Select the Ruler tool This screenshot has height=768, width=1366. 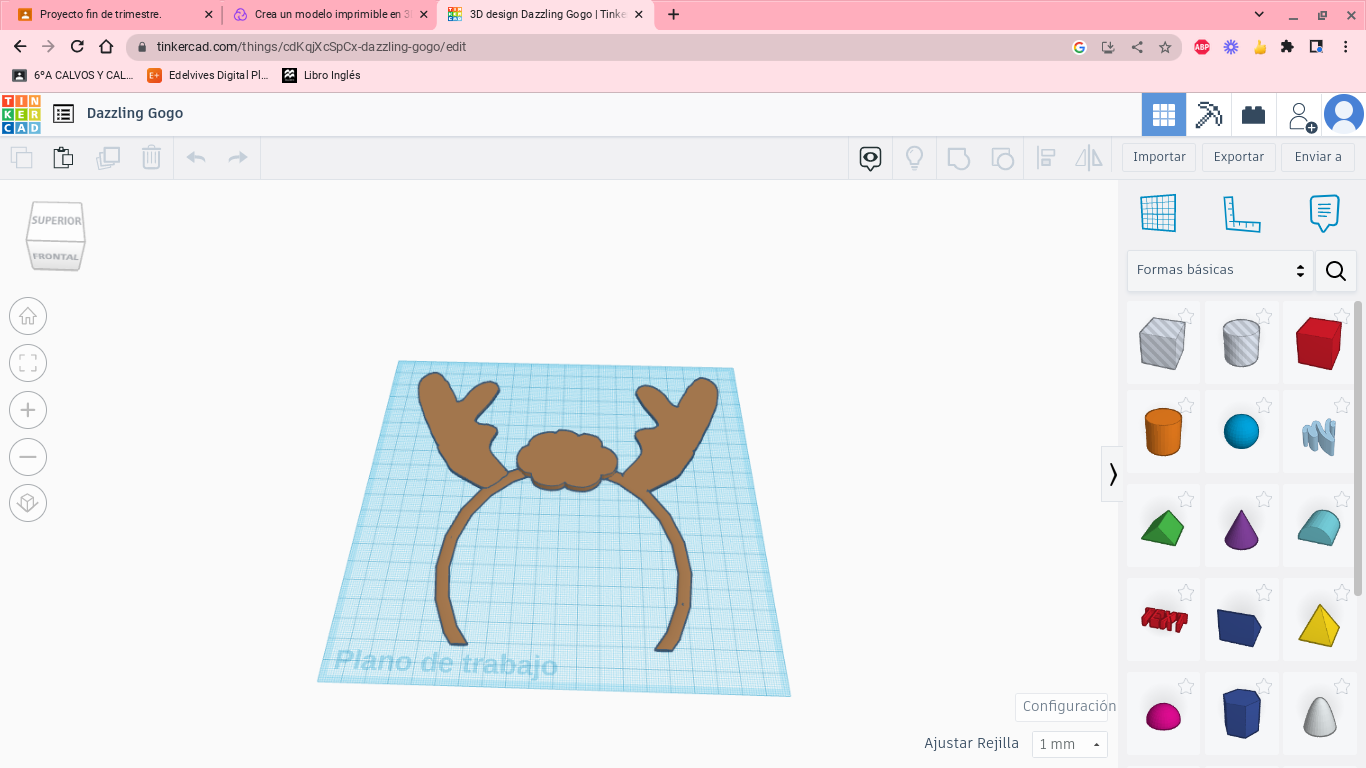click(x=1241, y=213)
